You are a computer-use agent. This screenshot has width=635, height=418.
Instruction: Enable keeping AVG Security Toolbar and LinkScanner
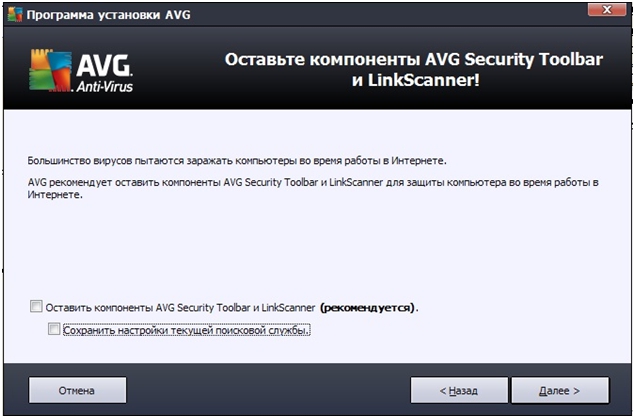(36, 306)
